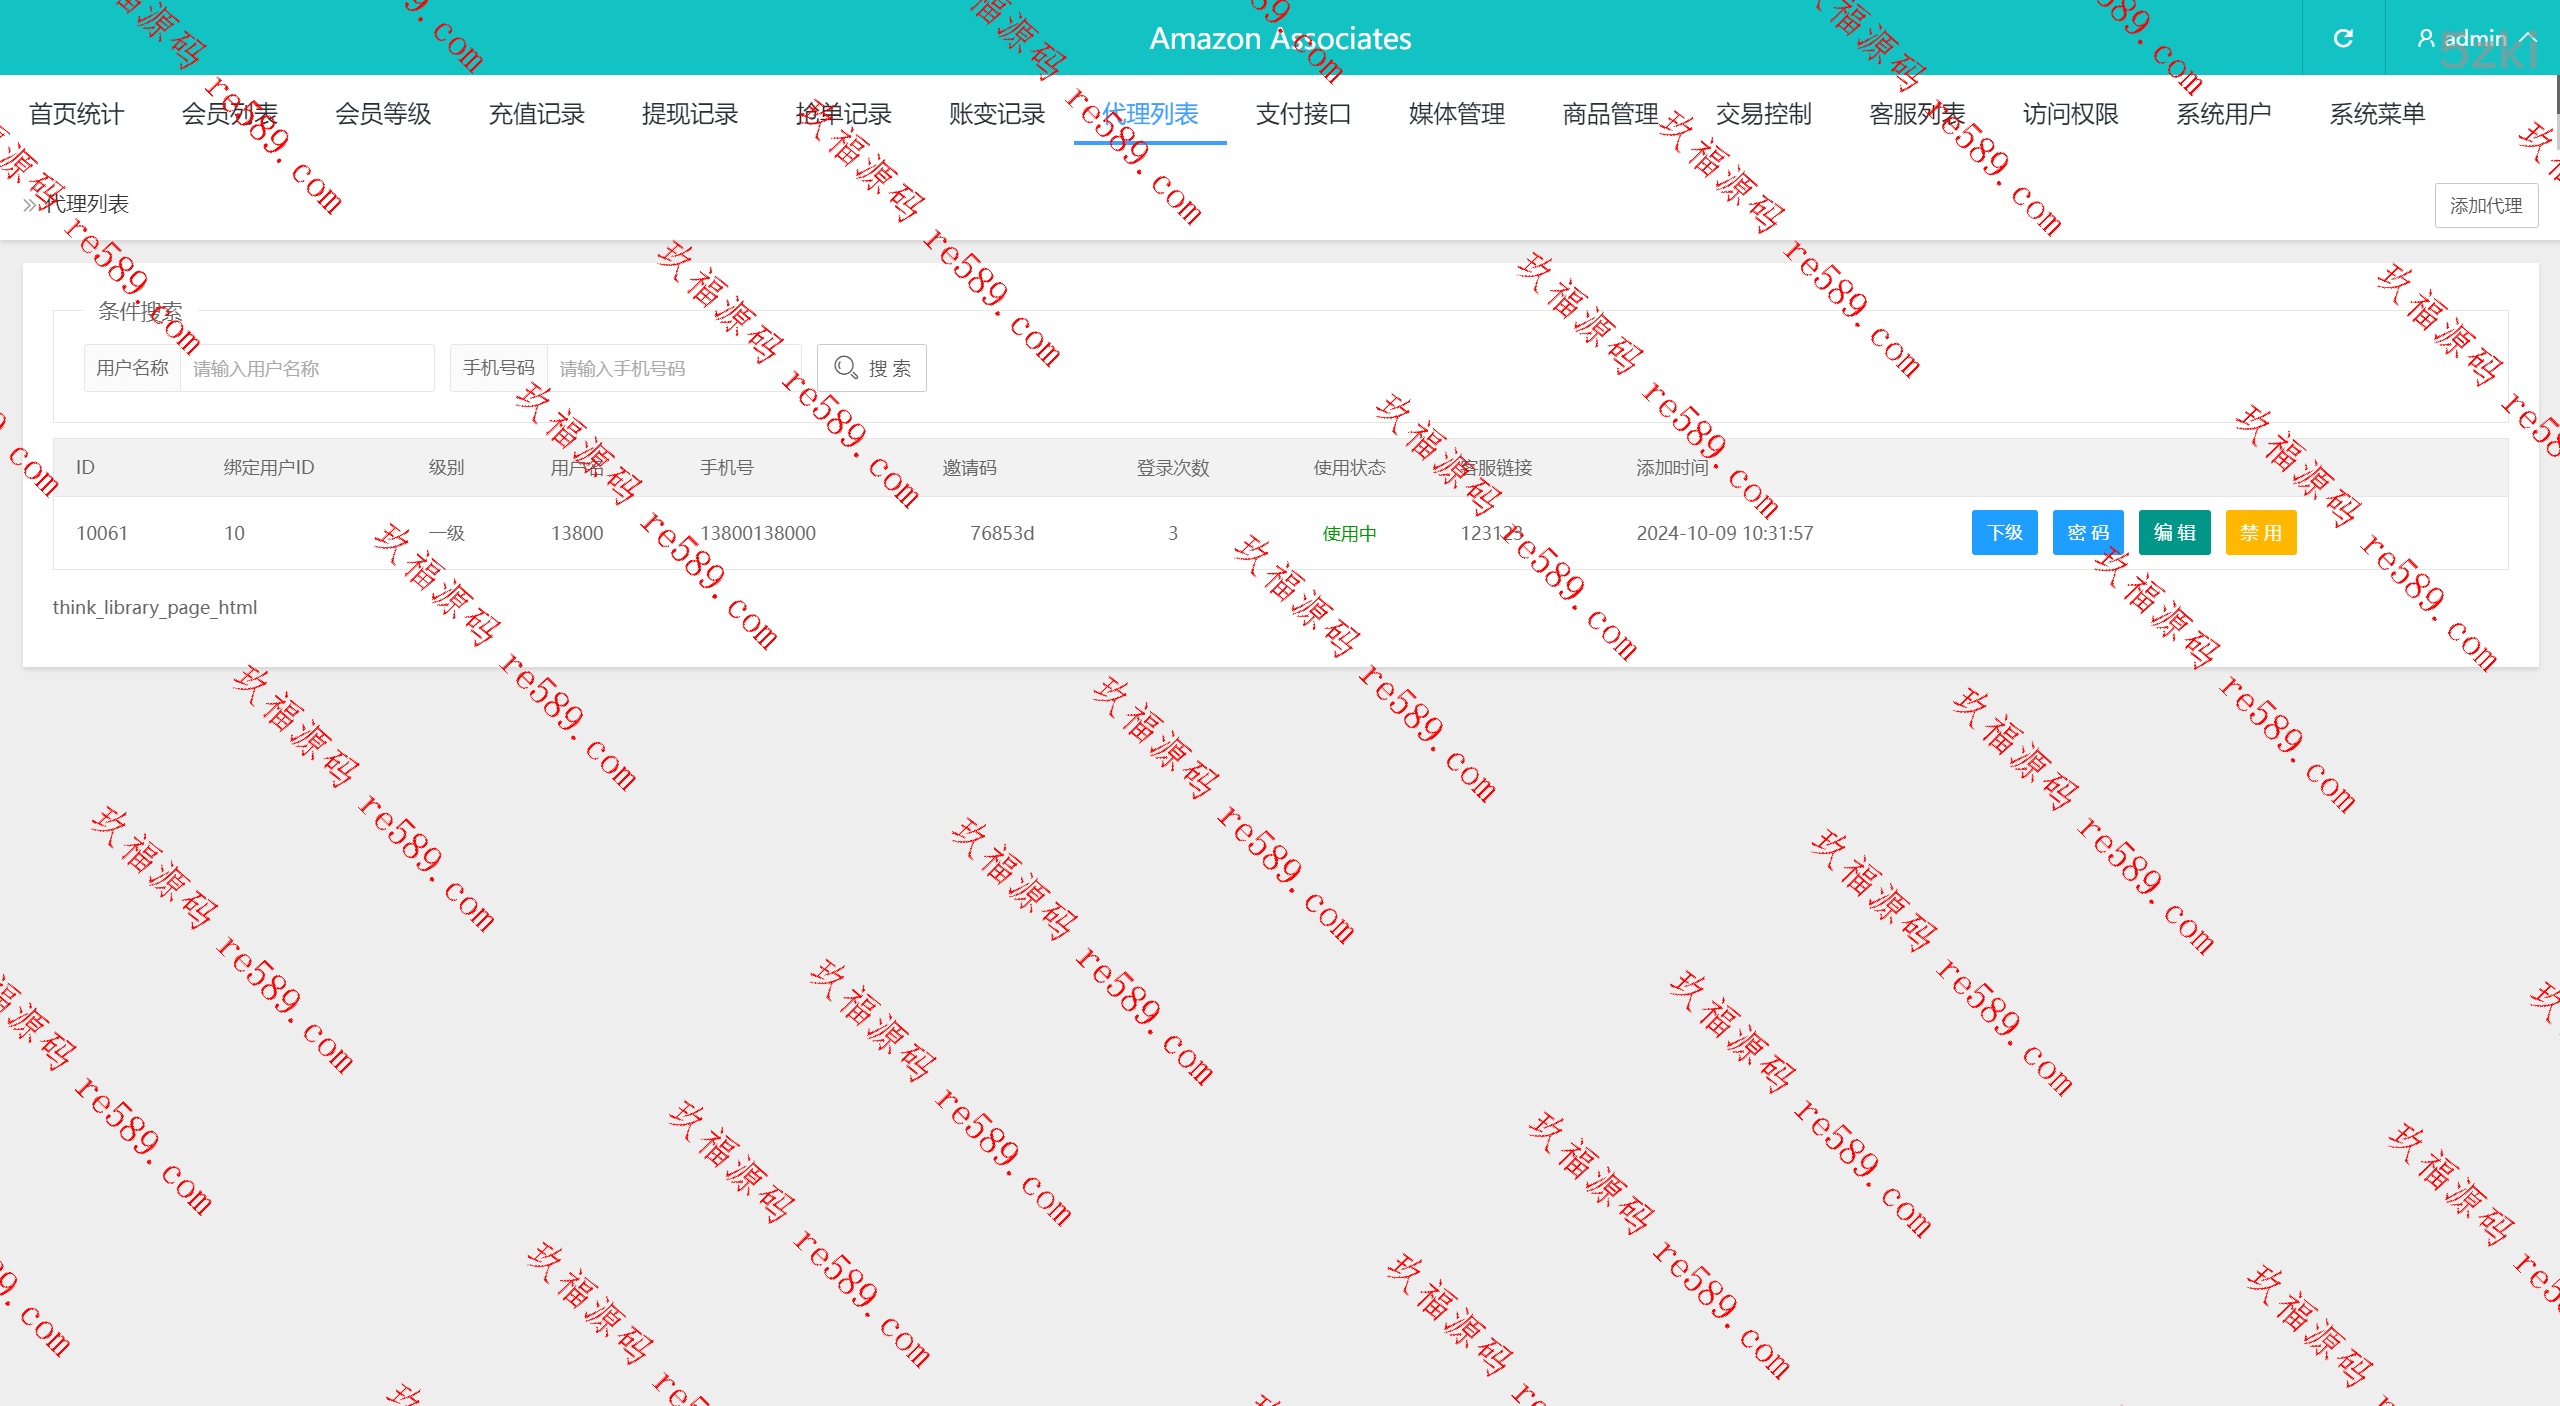Switch to the 会员等级 tab
The width and height of the screenshot is (2560, 1406).
[x=383, y=114]
